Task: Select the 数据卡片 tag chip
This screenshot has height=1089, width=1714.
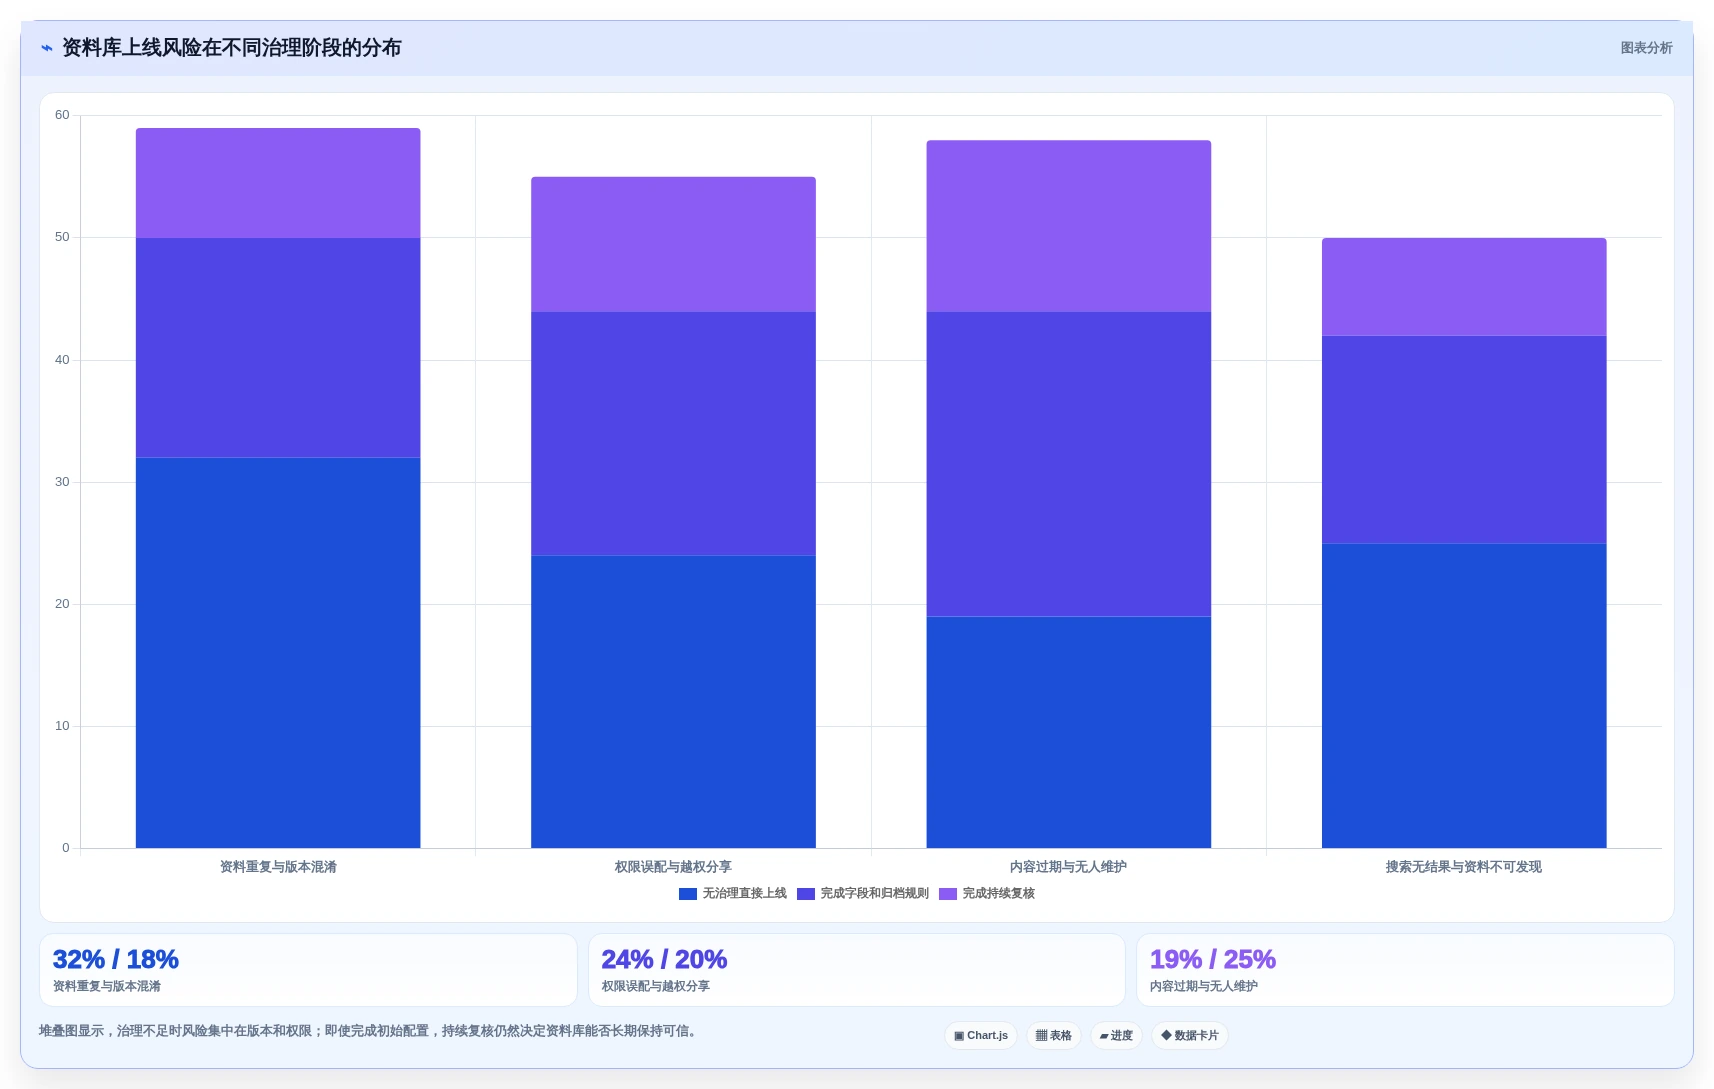Action: (x=1190, y=1036)
